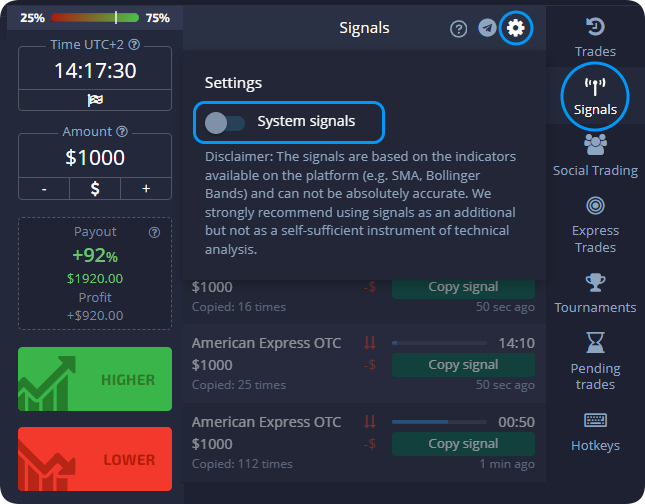Open the Telegram channel icon

coord(487,28)
